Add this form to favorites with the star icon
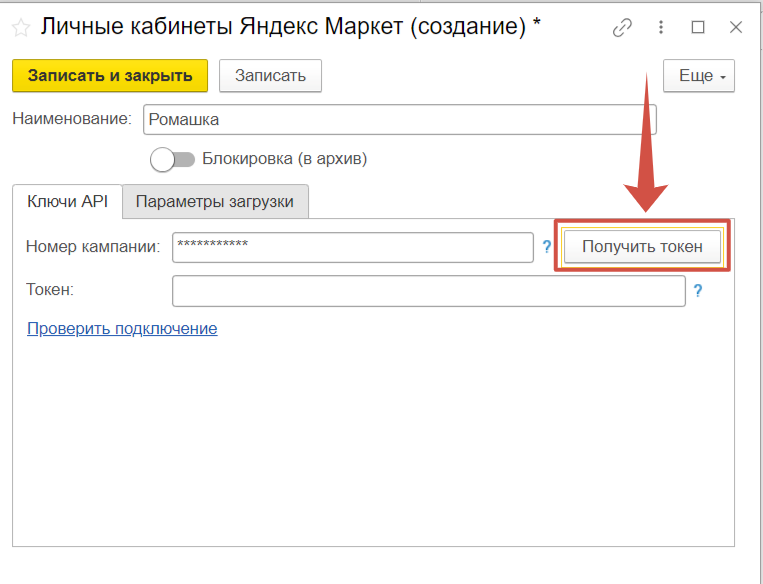The height and width of the screenshot is (584, 763). click(21, 28)
